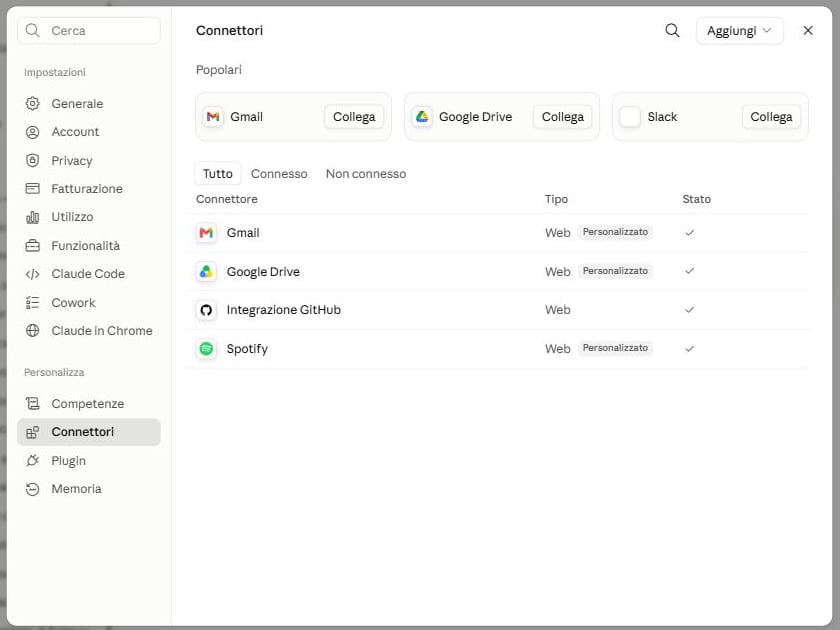Open the Fatturazione settings page

(89, 189)
